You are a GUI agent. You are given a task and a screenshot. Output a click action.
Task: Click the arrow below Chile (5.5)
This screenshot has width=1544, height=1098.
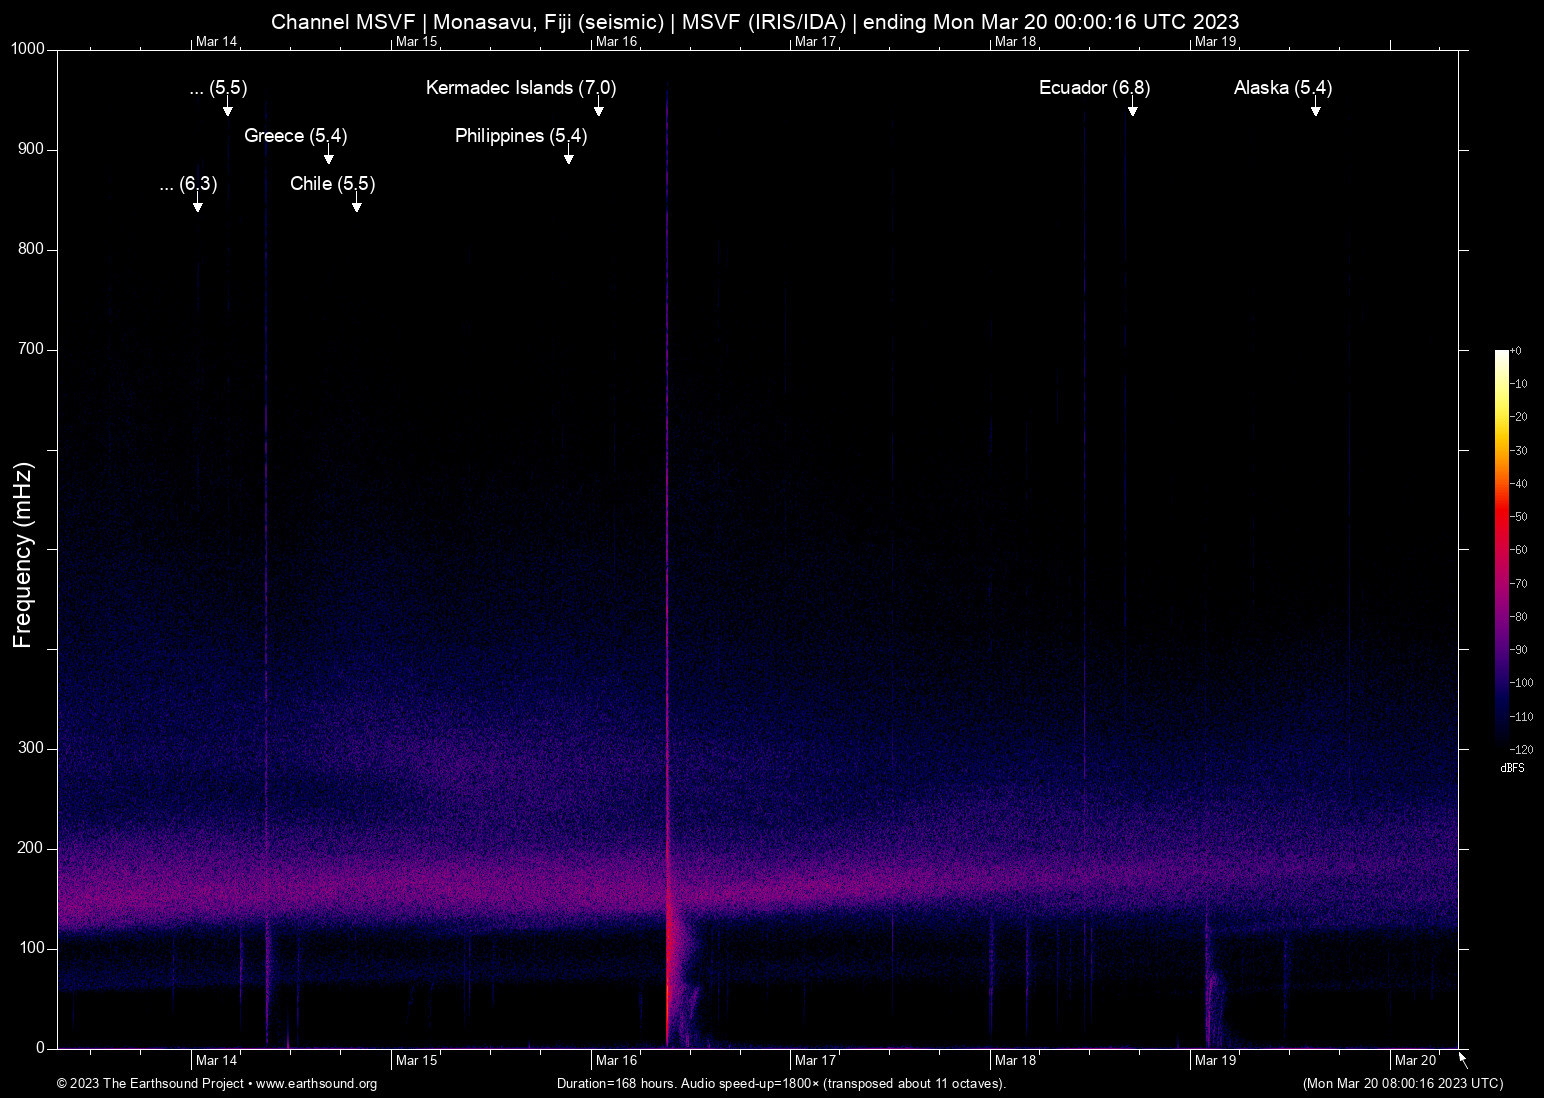click(356, 204)
